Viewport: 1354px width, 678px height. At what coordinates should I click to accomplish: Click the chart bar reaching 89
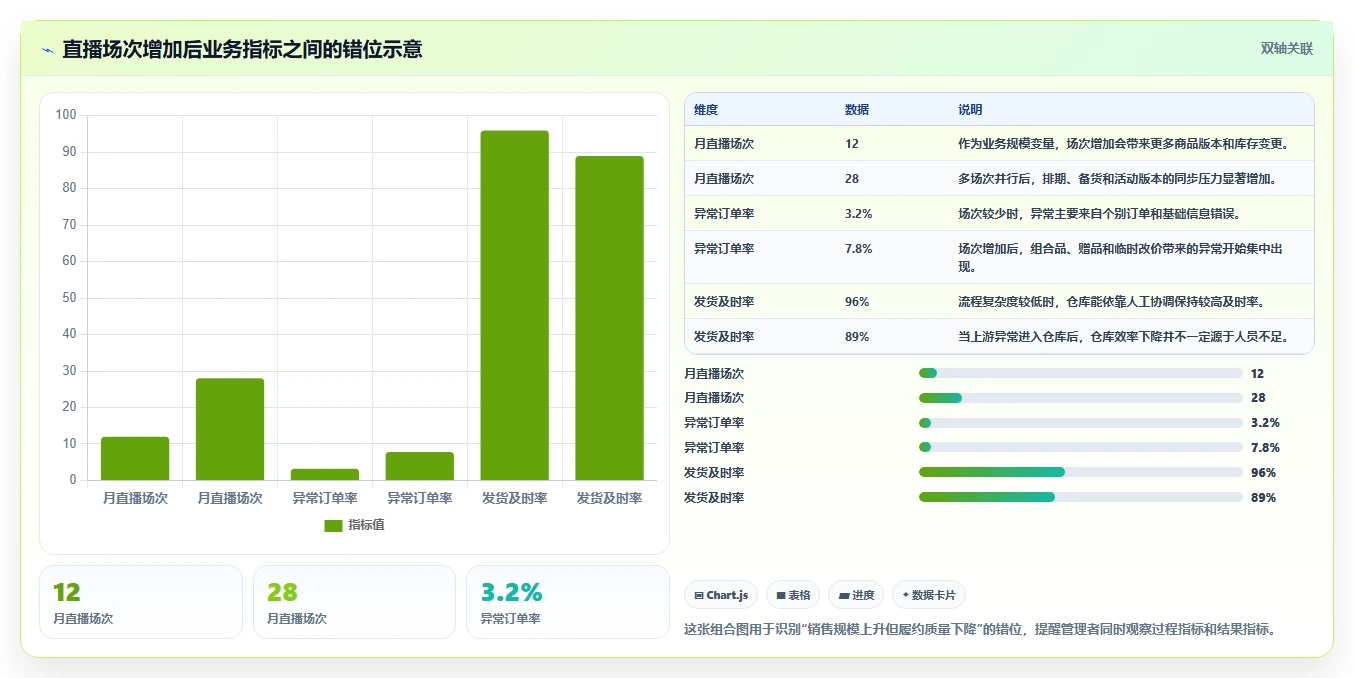610,318
